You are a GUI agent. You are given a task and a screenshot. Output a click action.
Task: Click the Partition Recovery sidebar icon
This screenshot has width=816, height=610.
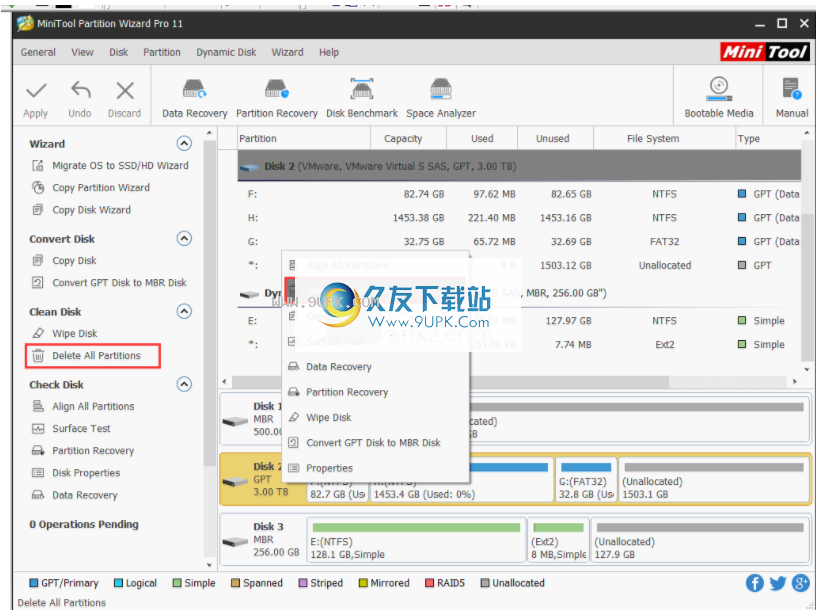pos(38,451)
